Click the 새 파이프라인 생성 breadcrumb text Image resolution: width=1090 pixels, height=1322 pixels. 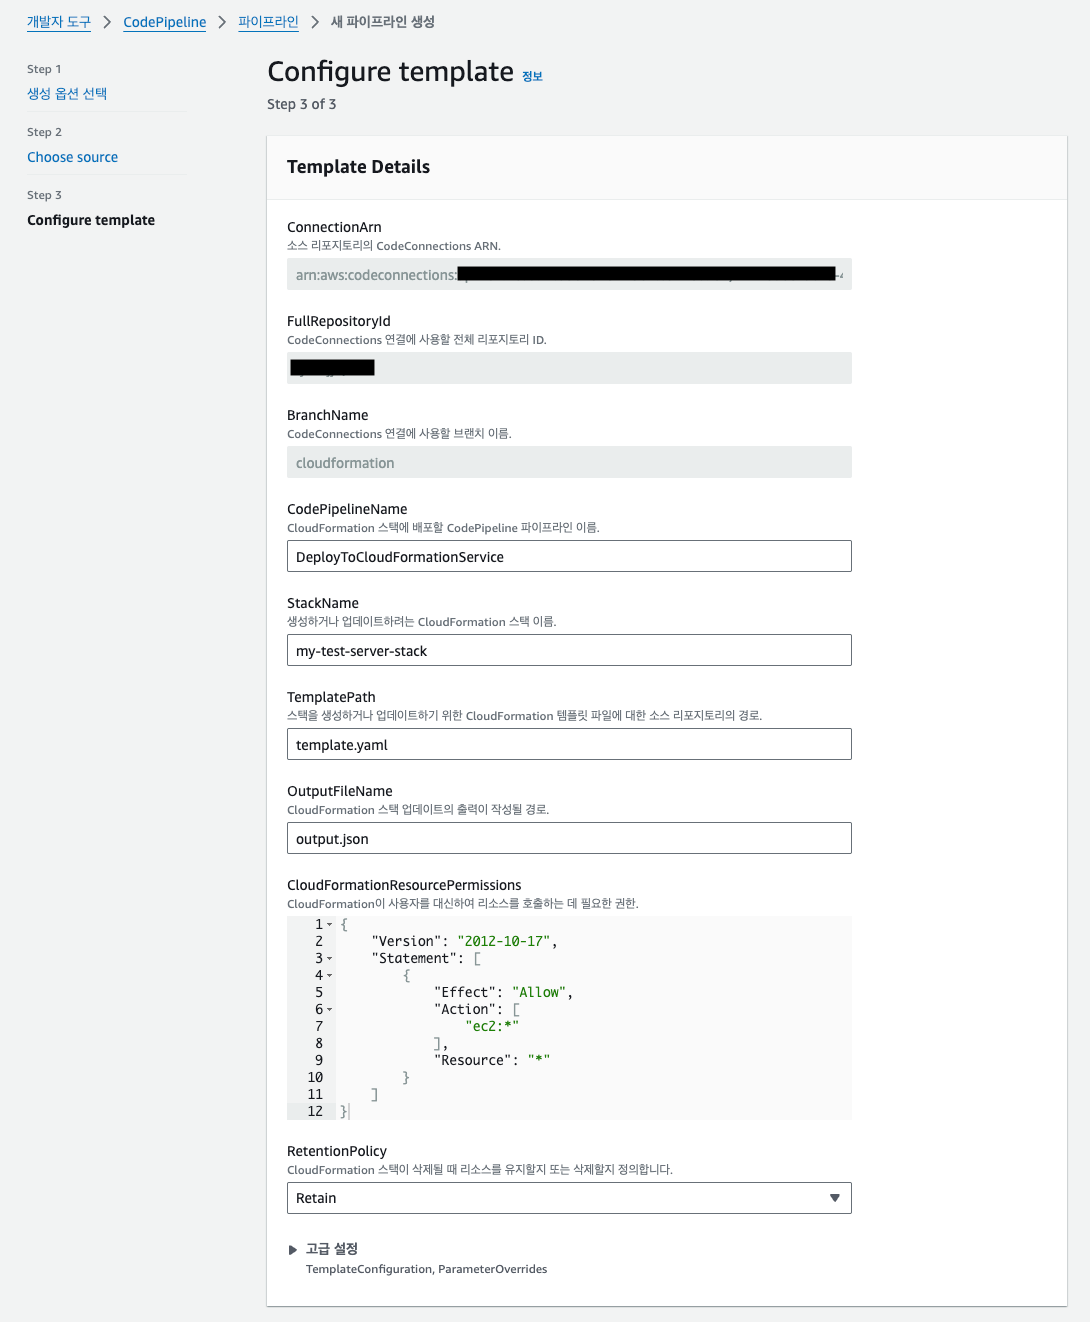(383, 22)
